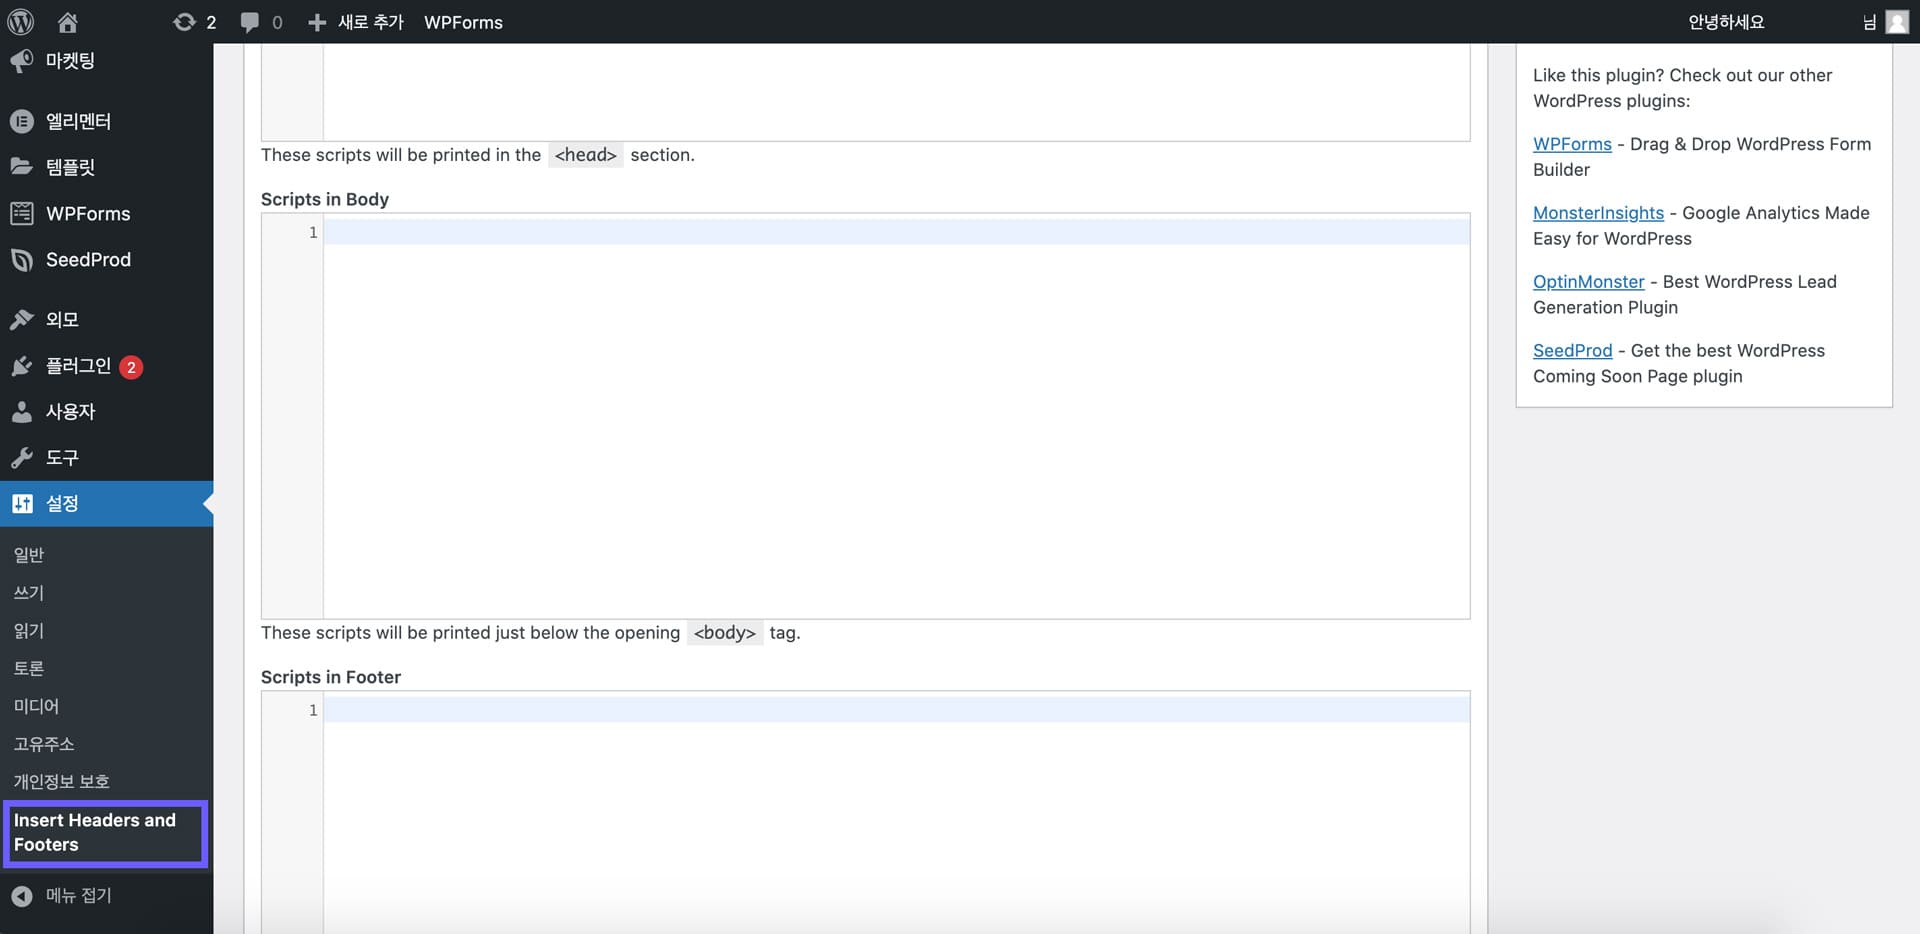Viewport: 1920px width, 934px height.
Task: Open the 안녕하세요 account menu
Action: pyautogui.click(x=1726, y=22)
